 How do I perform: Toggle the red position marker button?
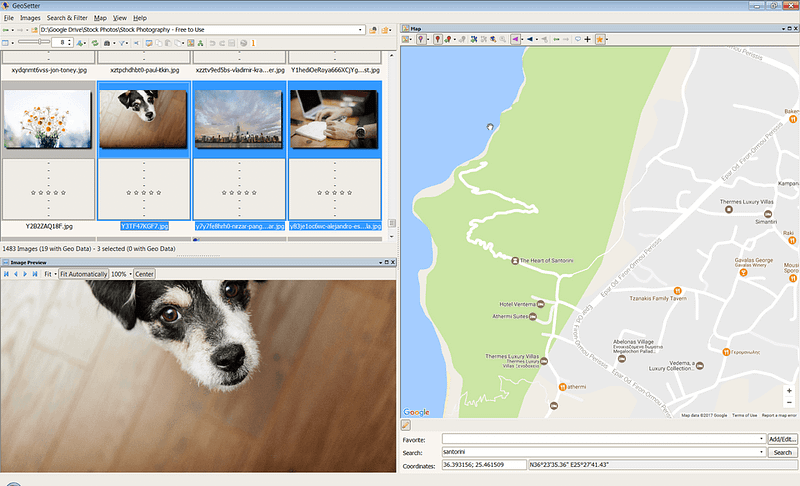click(438, 39)
